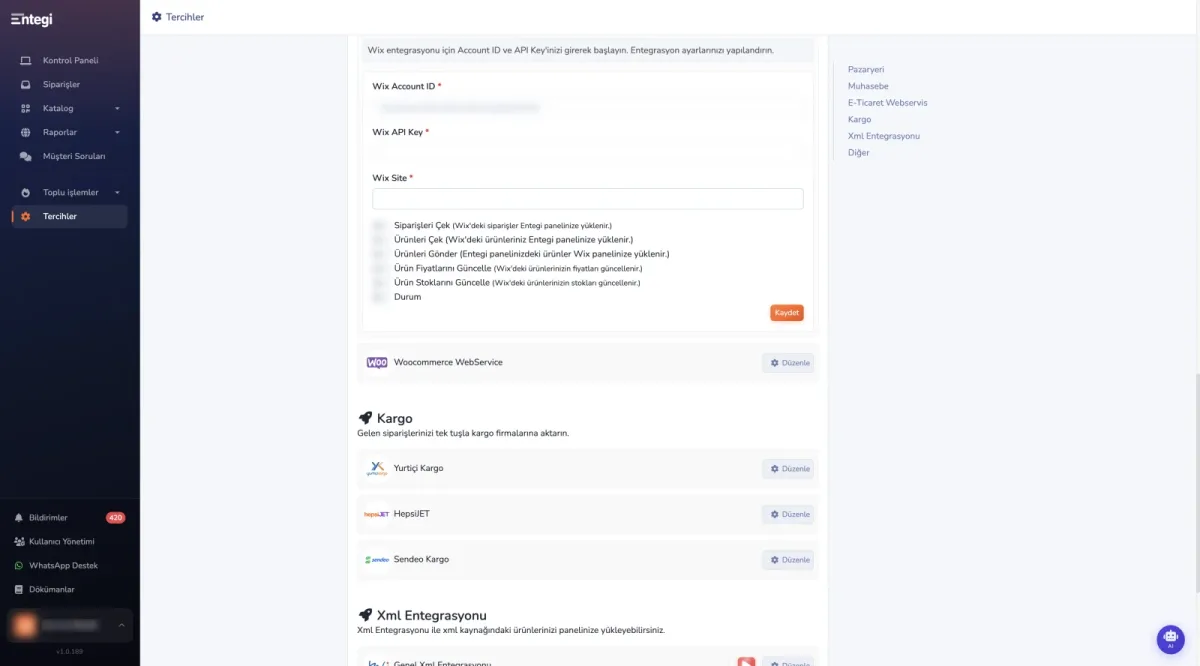1200x666 pixels.
Task: Click Düzenle for Yurtiçi Kargo
Action: 788,469
